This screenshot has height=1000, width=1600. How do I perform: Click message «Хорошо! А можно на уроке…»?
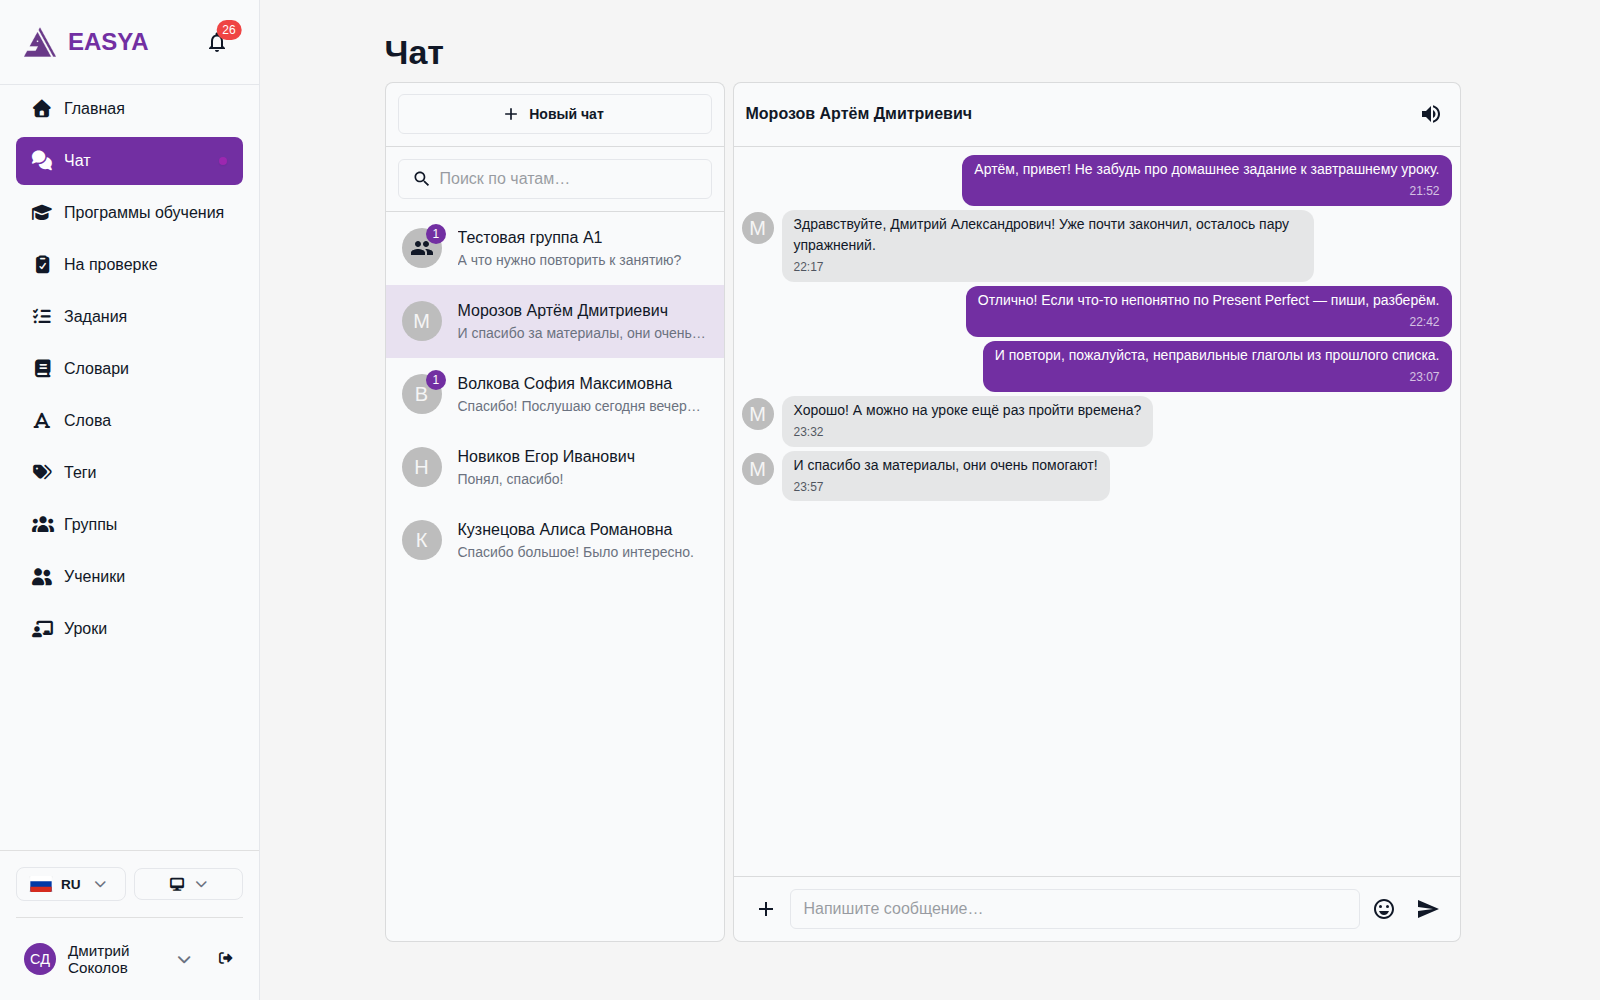[x=967, y=421]
